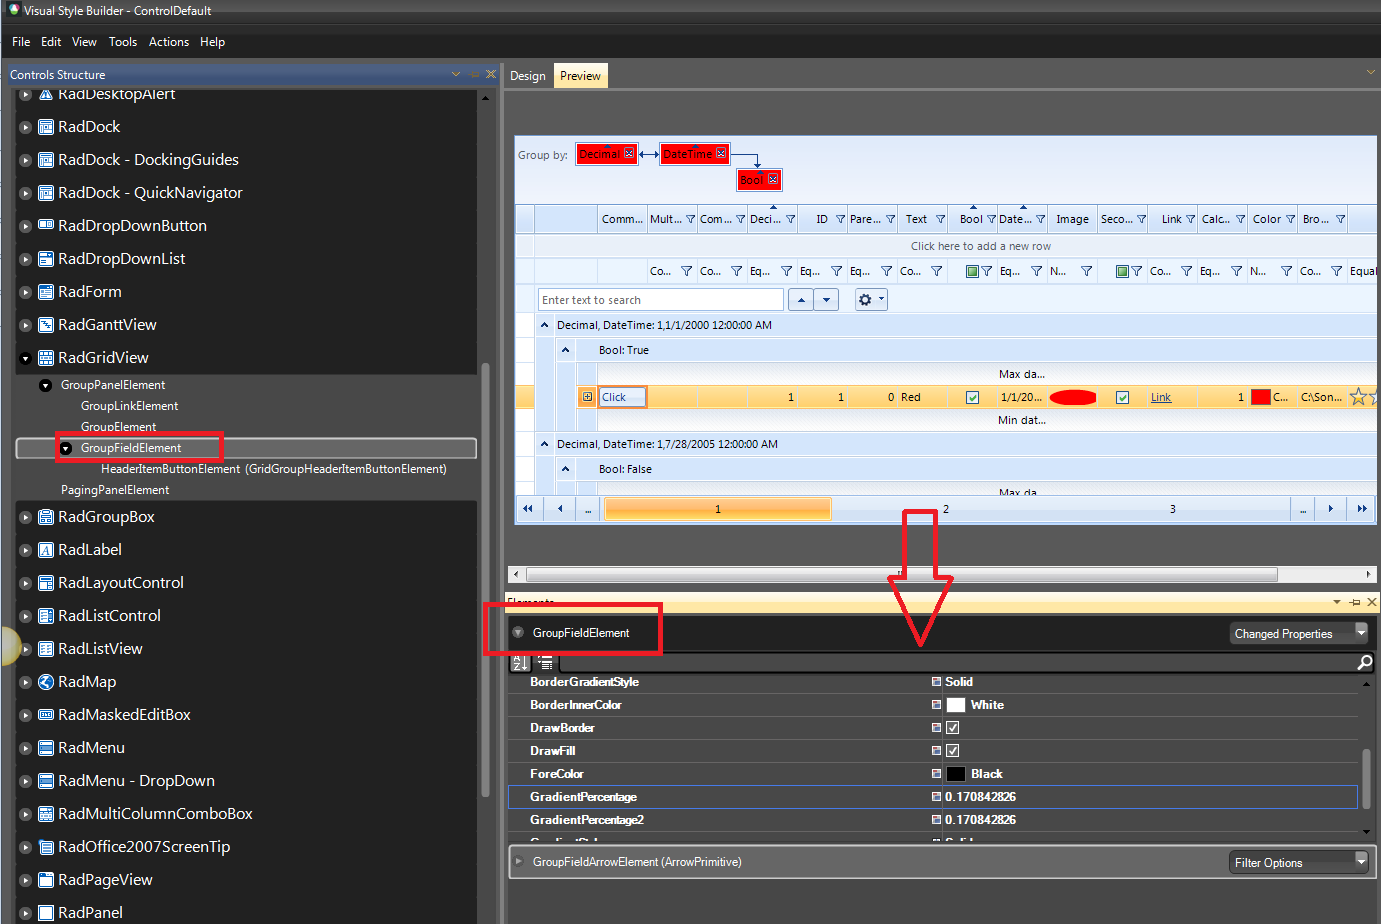1381x924 pixels.
Task: Go to grid page 3
Action: pyautogui.click(x=1173, y=509)
